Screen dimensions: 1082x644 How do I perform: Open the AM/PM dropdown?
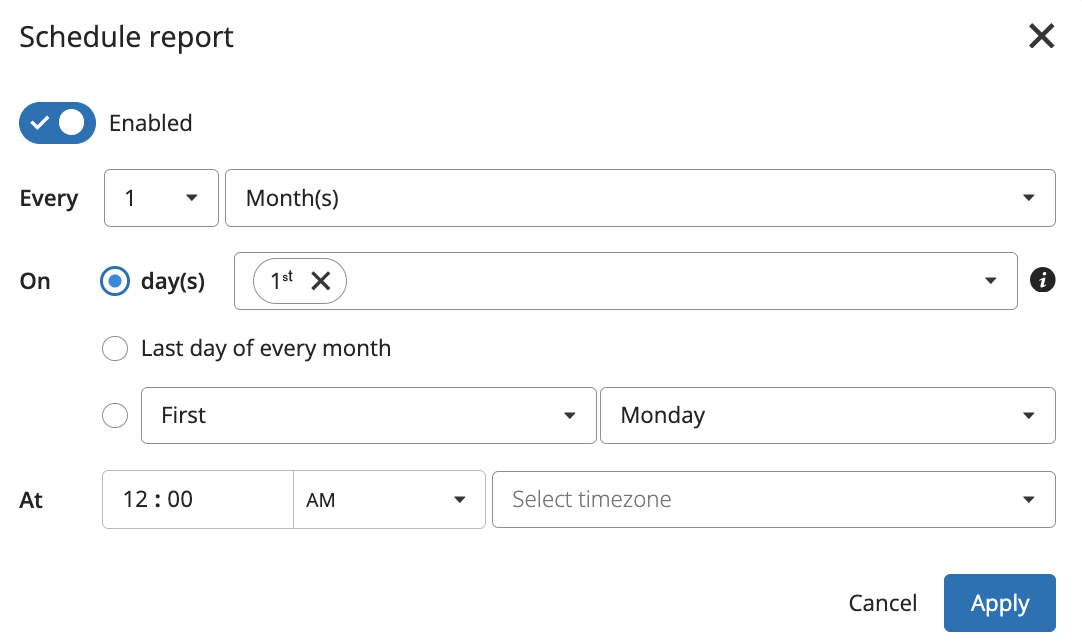[x=388, y=499]
